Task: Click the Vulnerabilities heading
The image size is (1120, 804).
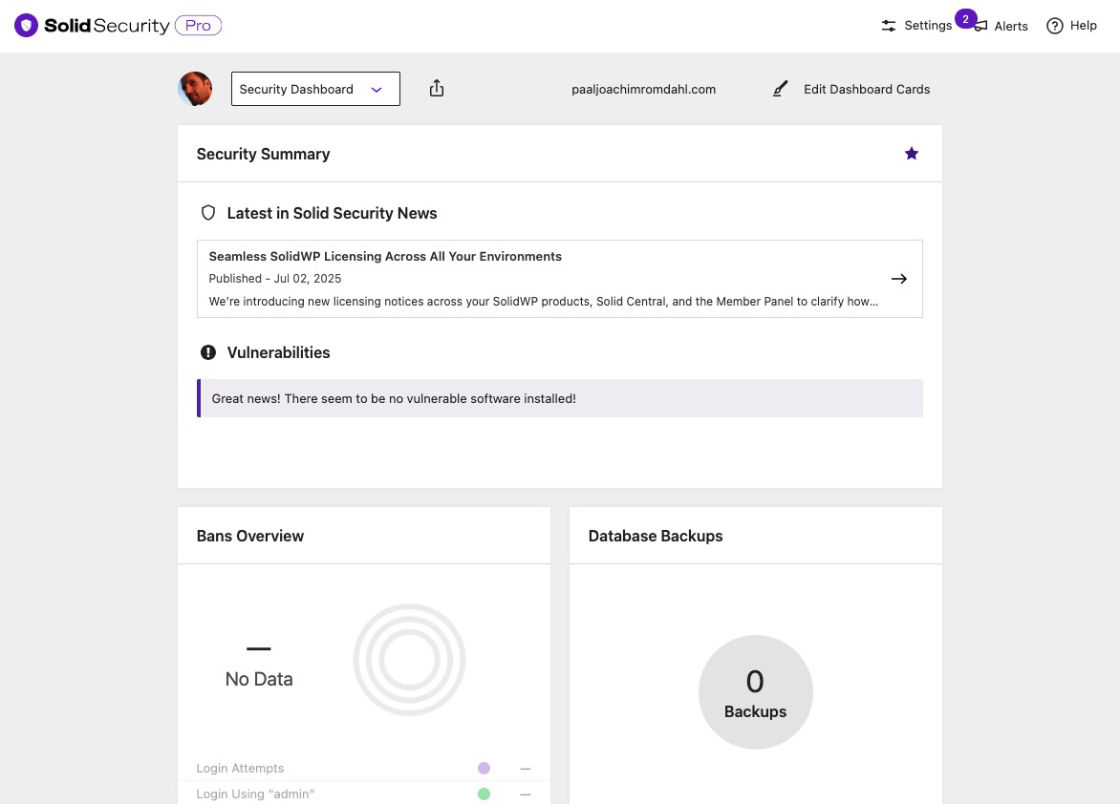Action: (x=279, y=353)
